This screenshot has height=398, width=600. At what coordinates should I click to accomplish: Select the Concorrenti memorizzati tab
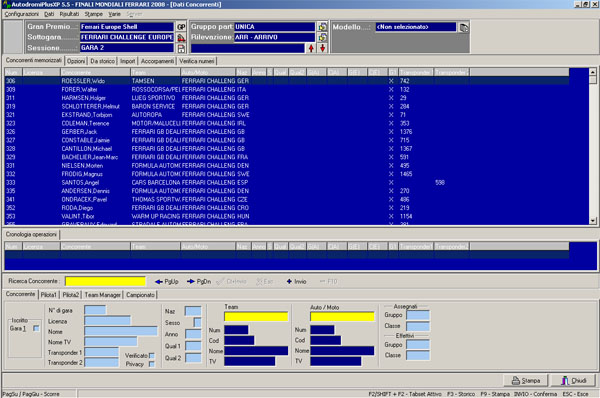pos(34,60)
